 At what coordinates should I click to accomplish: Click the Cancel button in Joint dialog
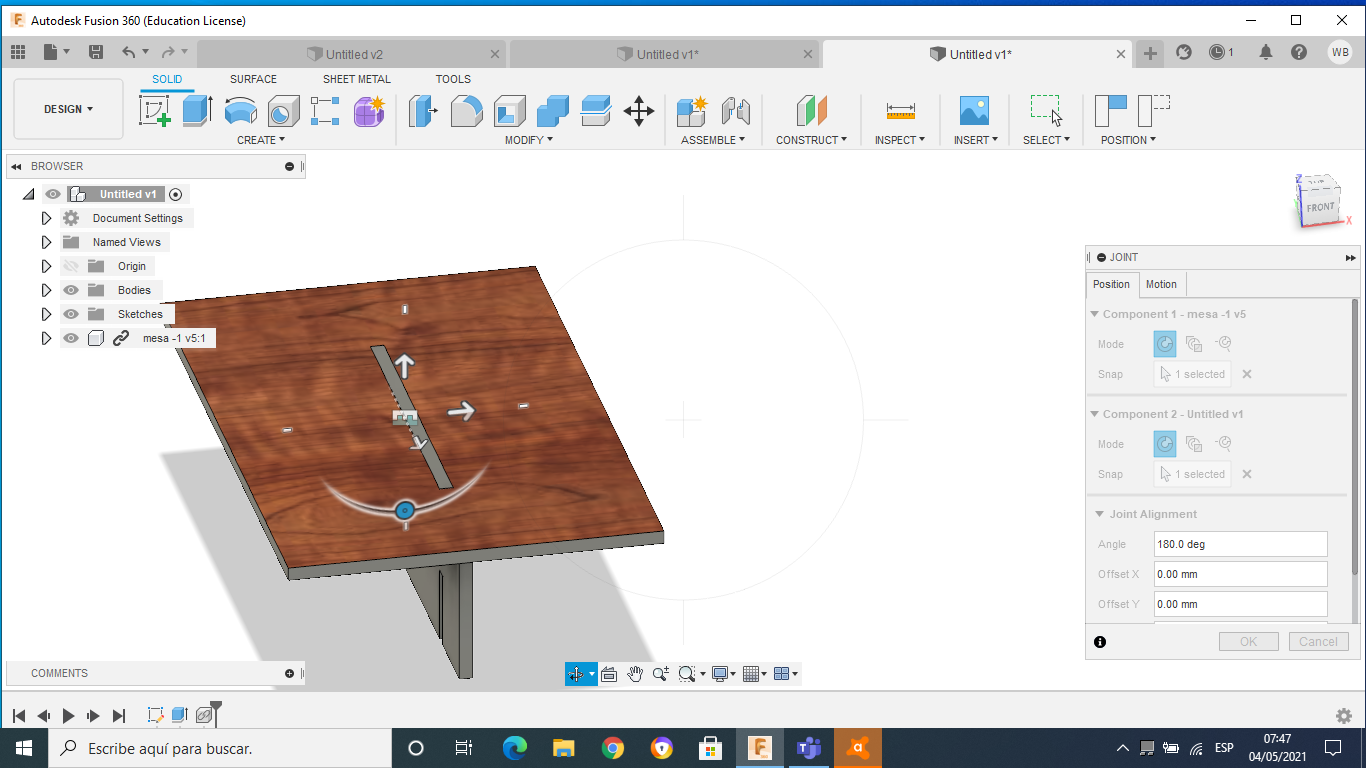(1318, 642)
